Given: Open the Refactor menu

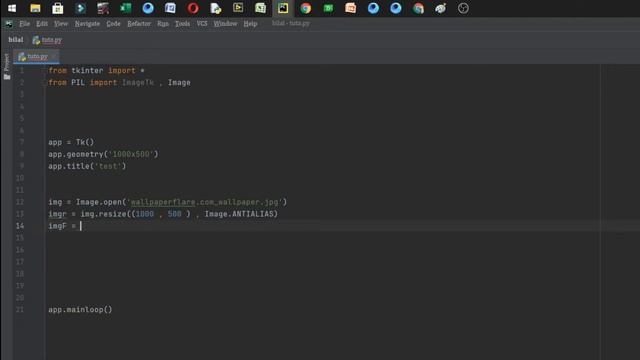Looking at the screenshot, I should pos(139,24).
